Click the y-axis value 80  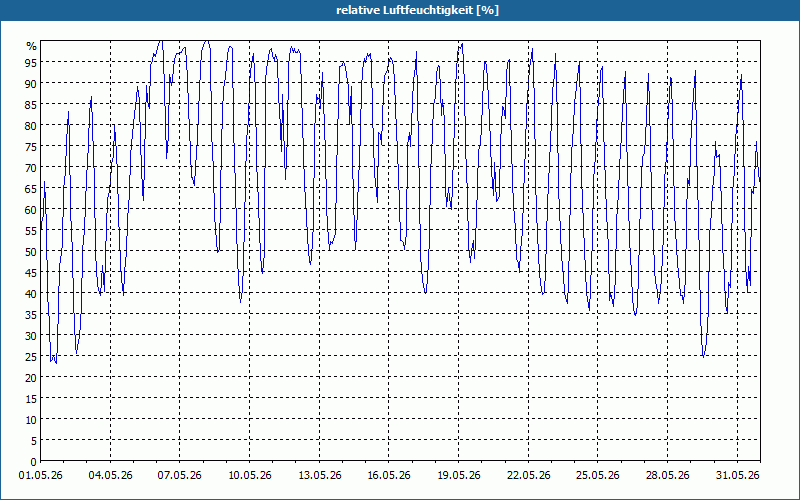tap(31, 125)
